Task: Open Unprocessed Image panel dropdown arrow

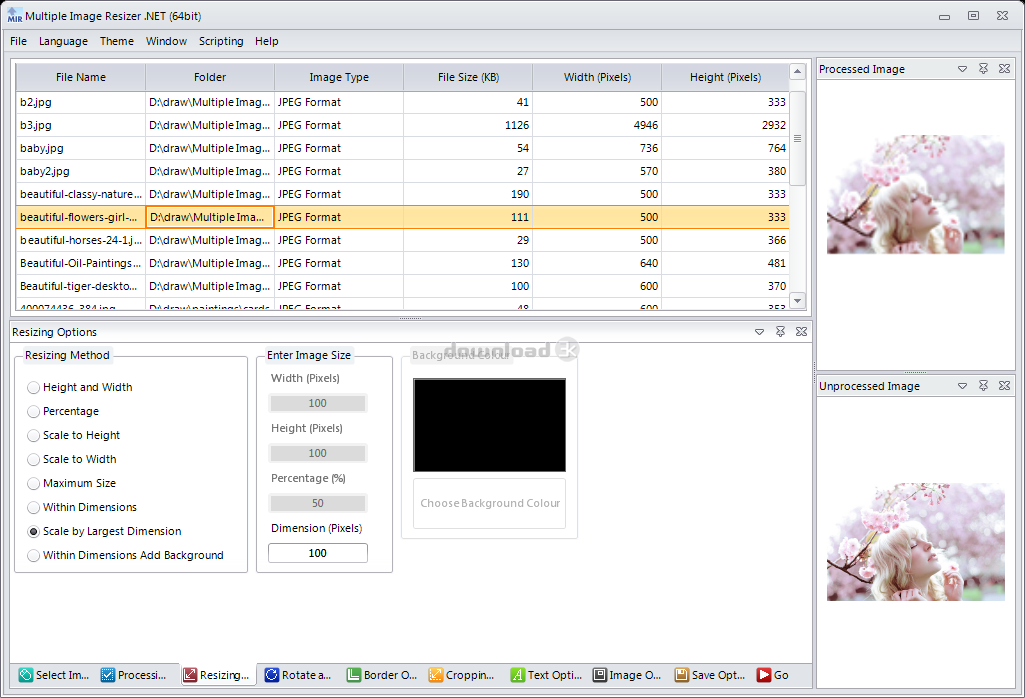Action: [x=962, y=386]
